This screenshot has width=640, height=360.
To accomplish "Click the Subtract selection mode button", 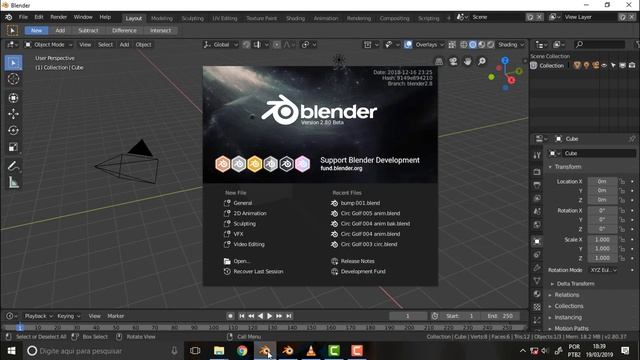I will tap(88, 31).
